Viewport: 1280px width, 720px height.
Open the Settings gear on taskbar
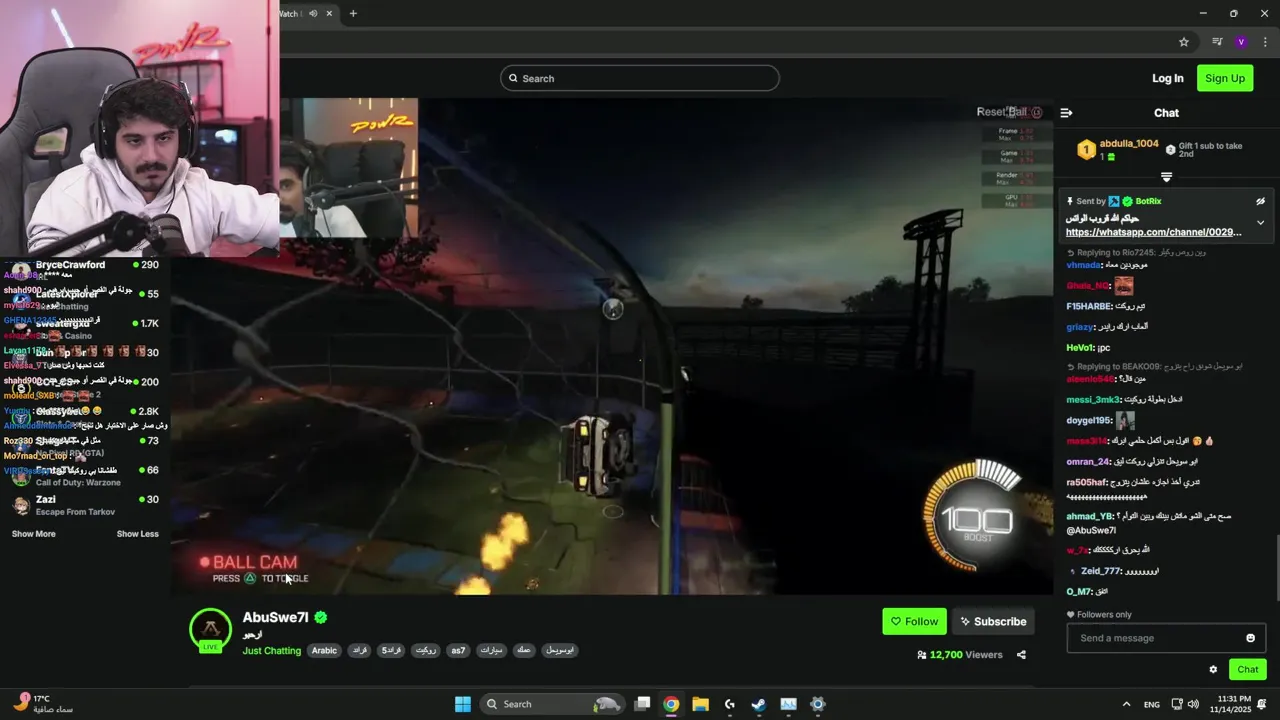point(818,704)
